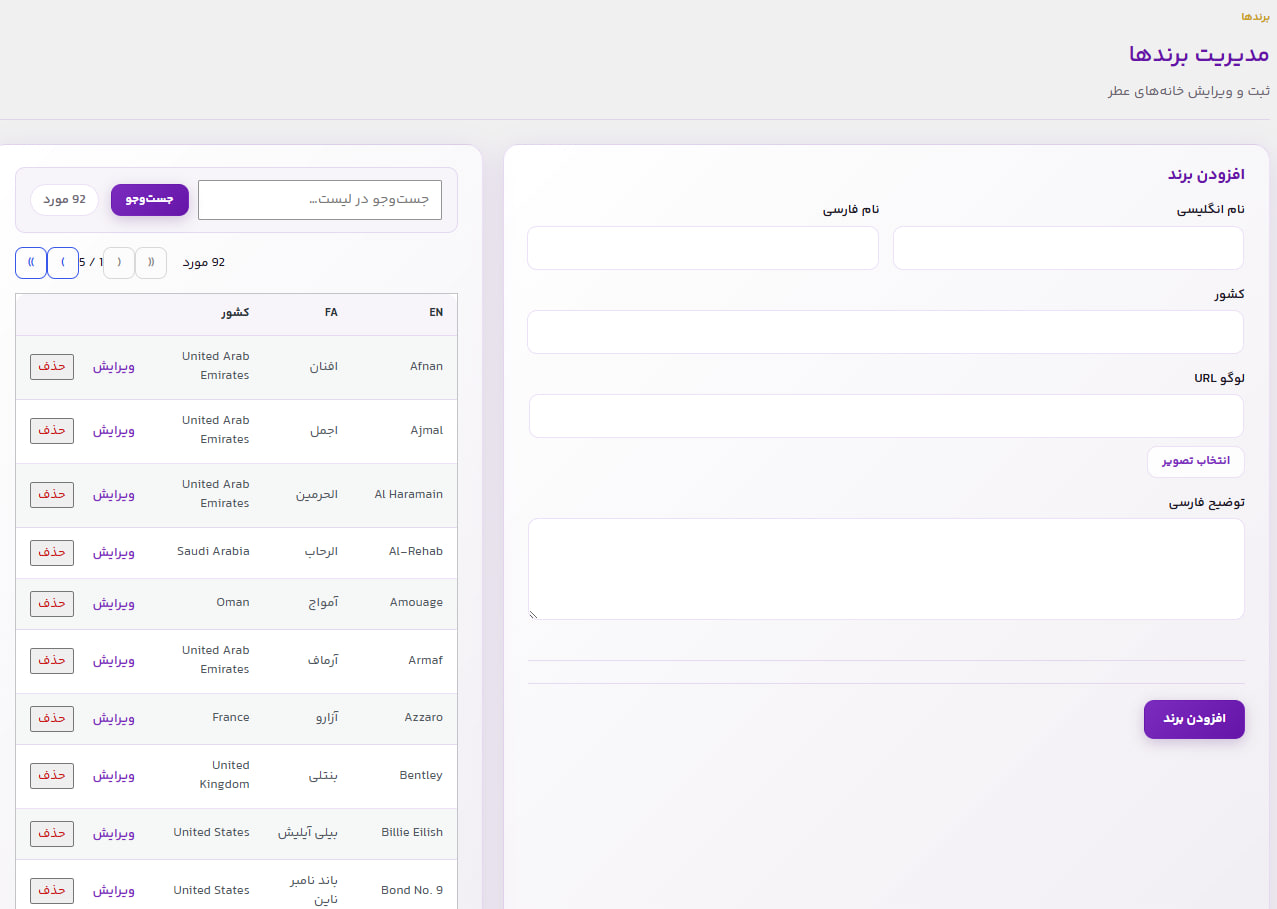Select the Al Haramain name cell
Image resolution: width=1277 pixels, height=909 pixels.
[408, 494]
